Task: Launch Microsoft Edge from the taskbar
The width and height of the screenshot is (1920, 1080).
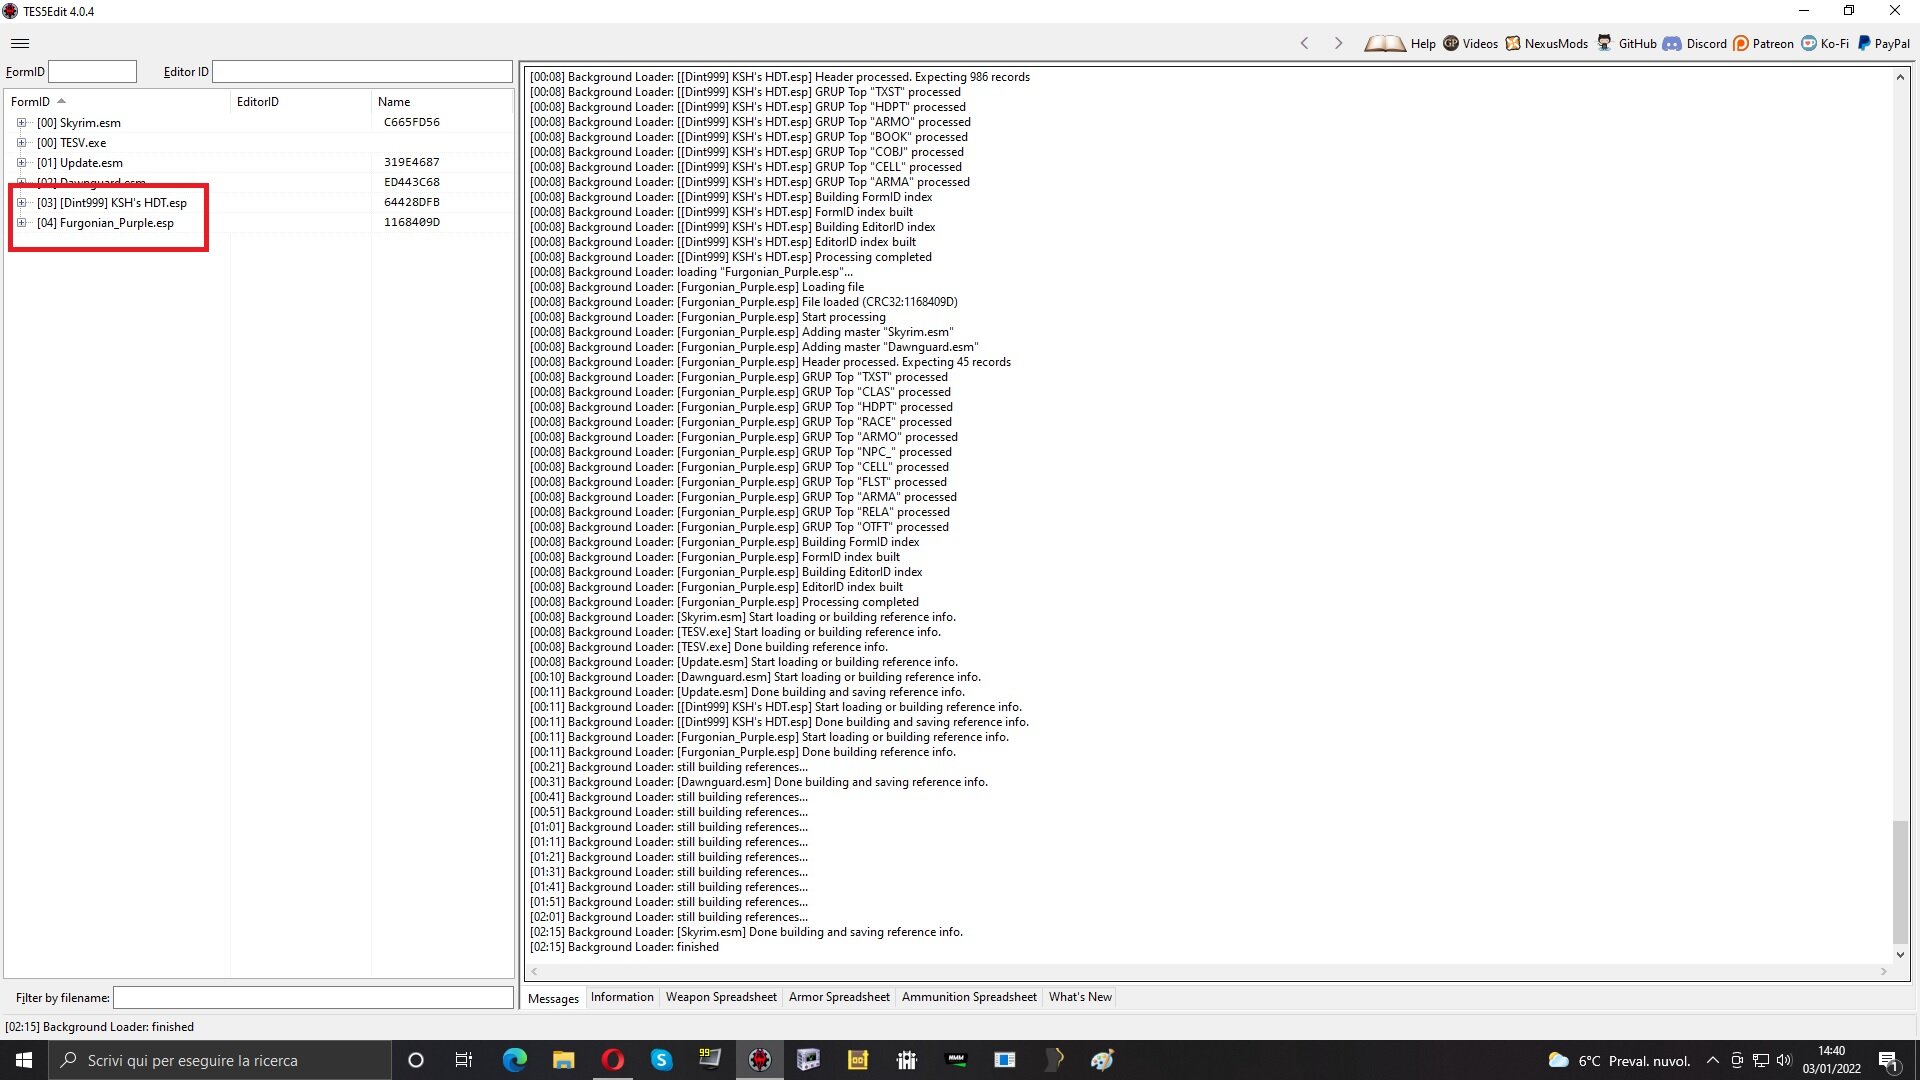Action: 514,1060
